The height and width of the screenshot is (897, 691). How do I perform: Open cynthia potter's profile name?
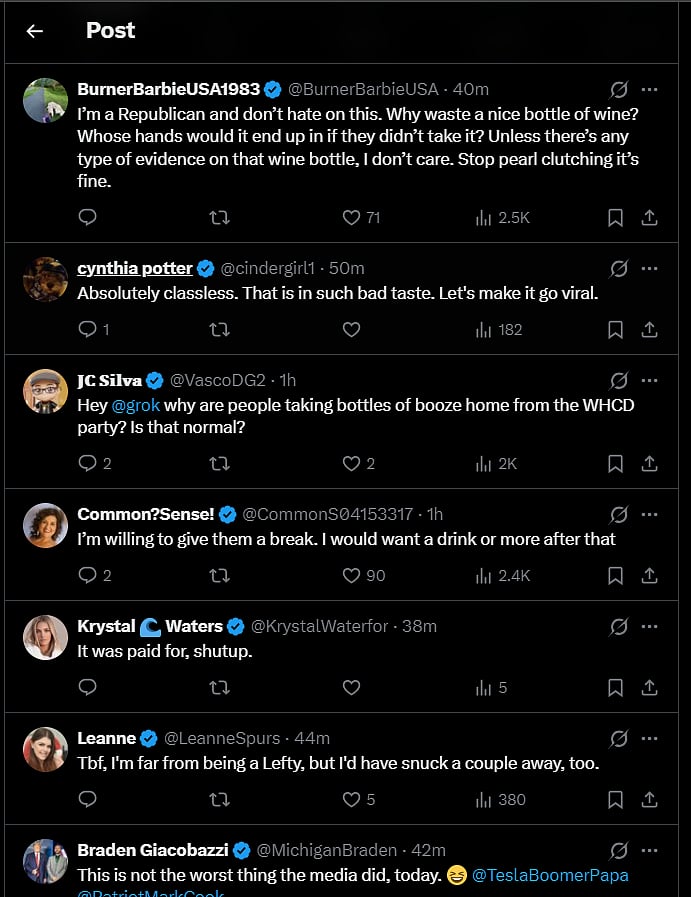coord(134,268)
